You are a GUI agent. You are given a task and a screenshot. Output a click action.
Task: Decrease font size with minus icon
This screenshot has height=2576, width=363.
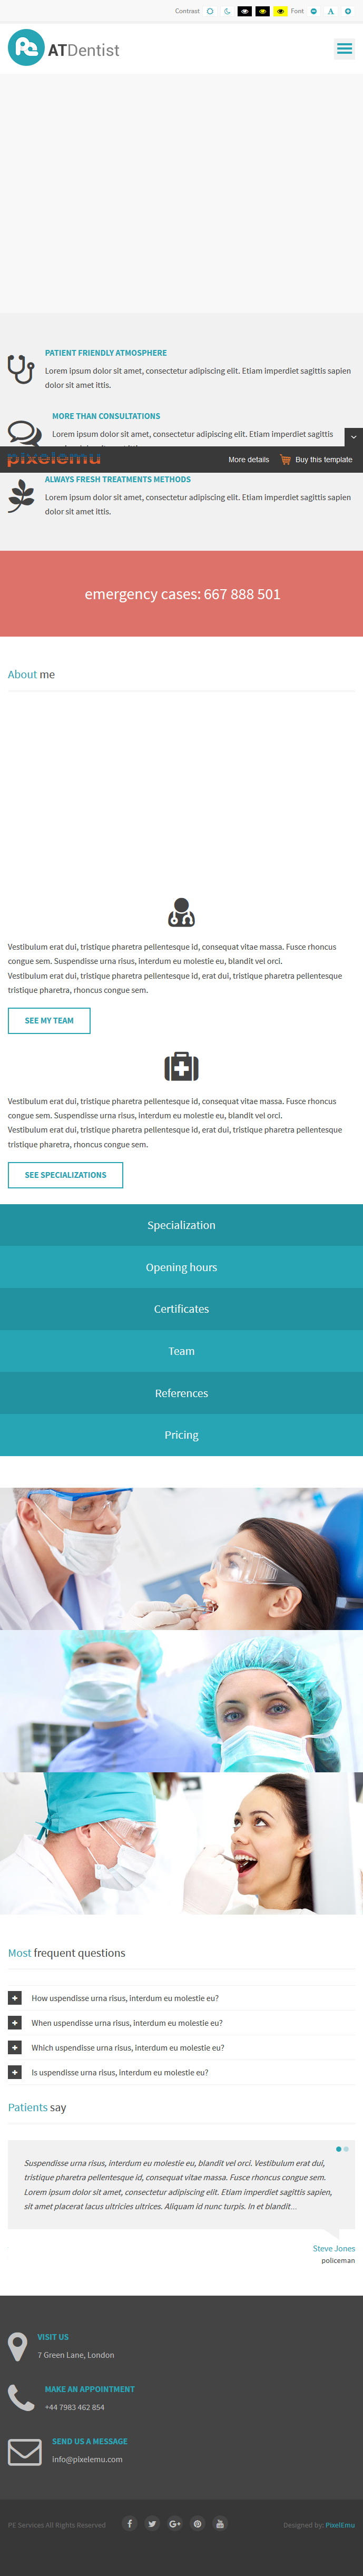[x=314, y=11]
